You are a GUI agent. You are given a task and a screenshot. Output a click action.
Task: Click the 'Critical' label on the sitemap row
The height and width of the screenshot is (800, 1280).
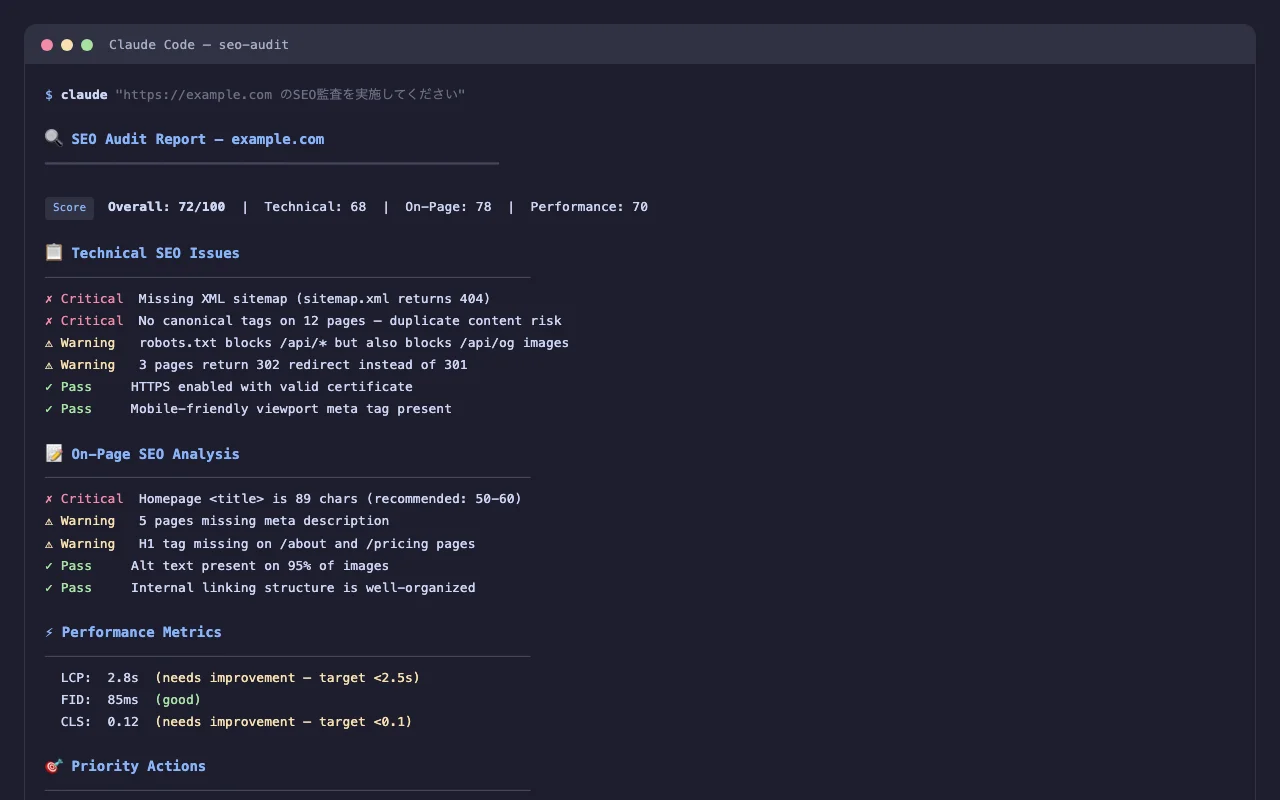(92, 299)
